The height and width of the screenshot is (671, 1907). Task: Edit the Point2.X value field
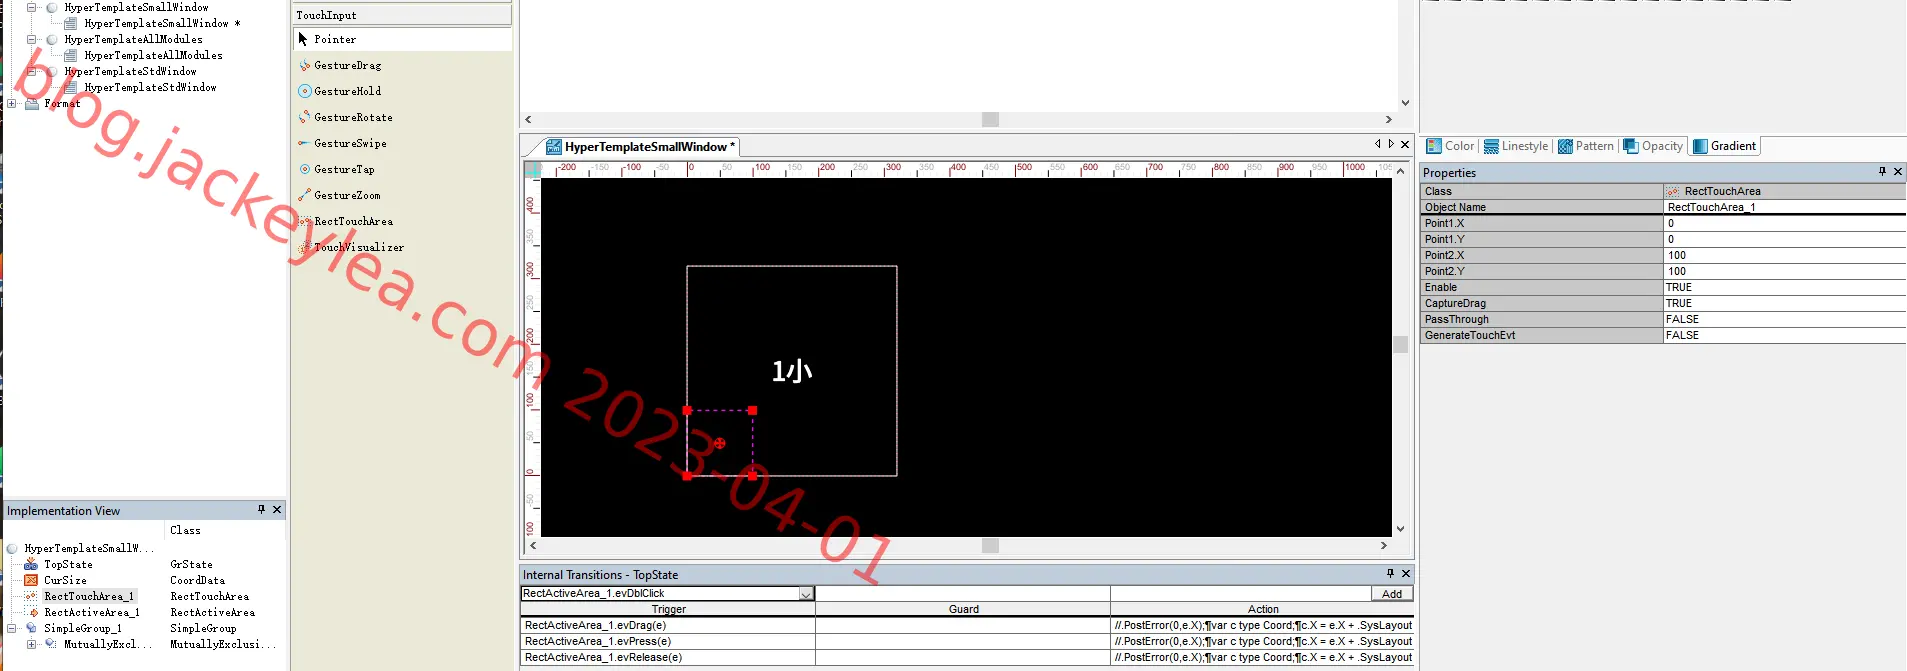(1784, 255)
